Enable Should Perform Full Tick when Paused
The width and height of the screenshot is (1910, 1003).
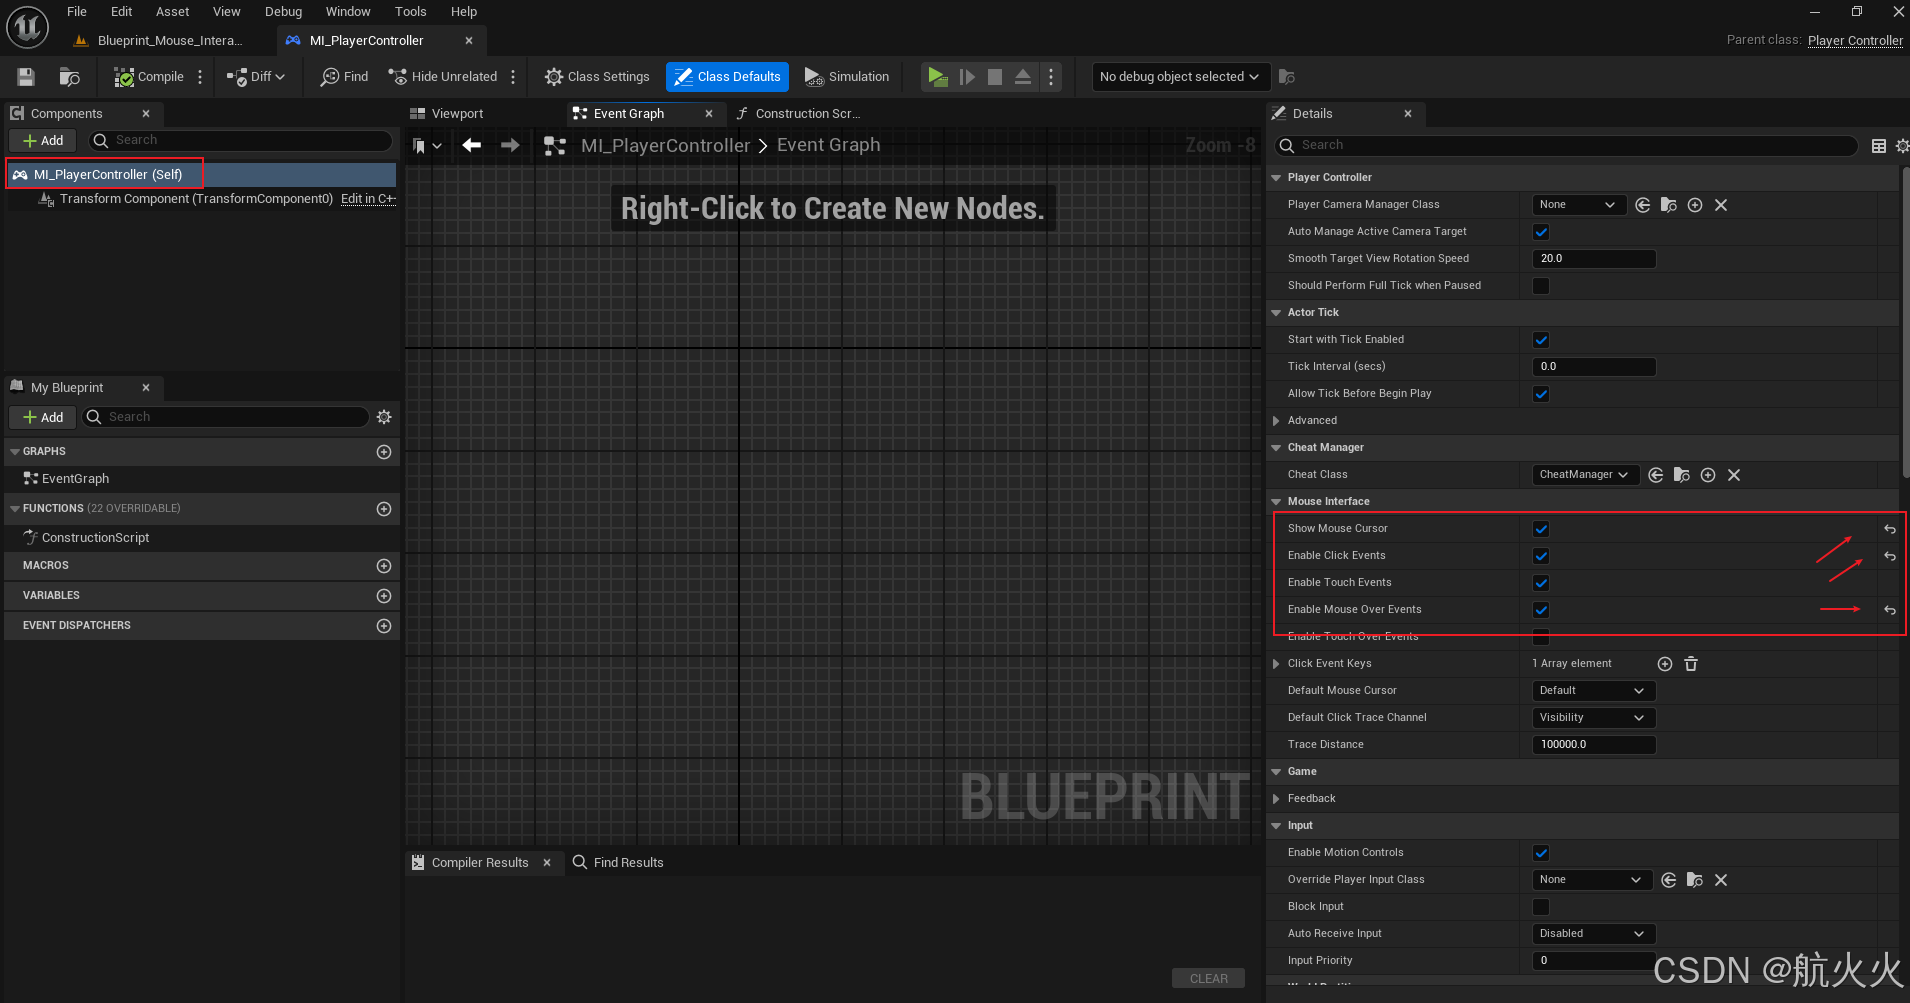[x=1541, y=286]
